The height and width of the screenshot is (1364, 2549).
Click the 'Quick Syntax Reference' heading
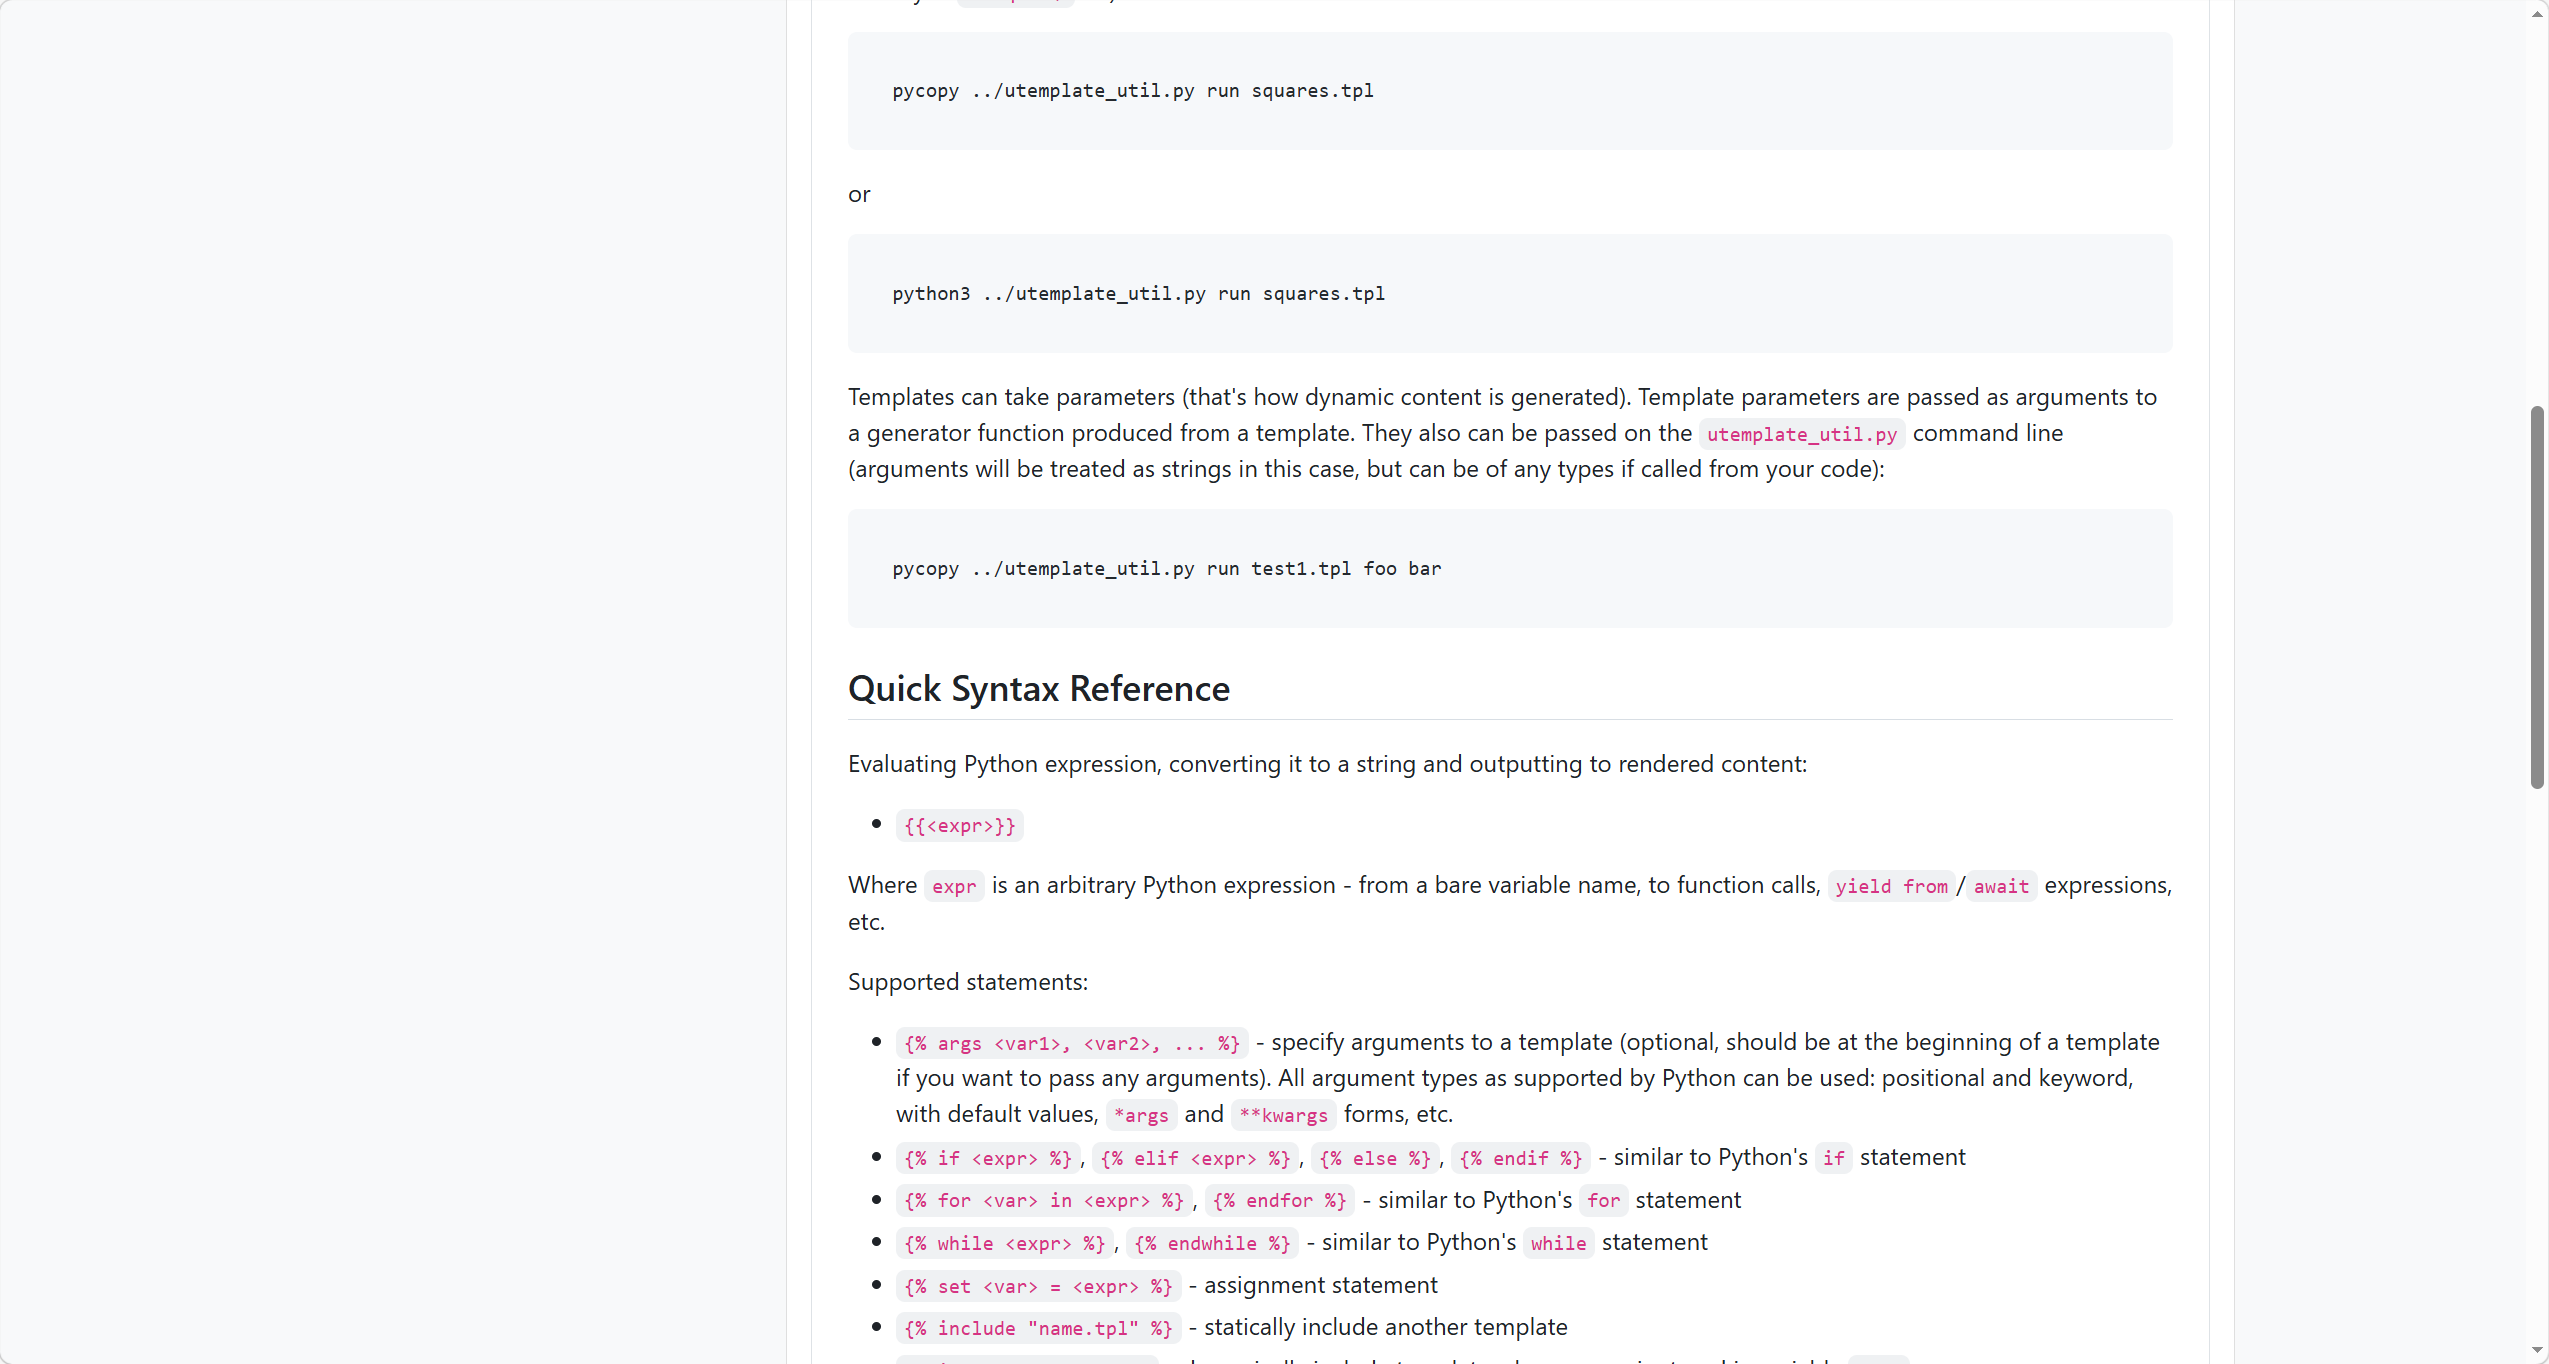(x=1039, y=689)
